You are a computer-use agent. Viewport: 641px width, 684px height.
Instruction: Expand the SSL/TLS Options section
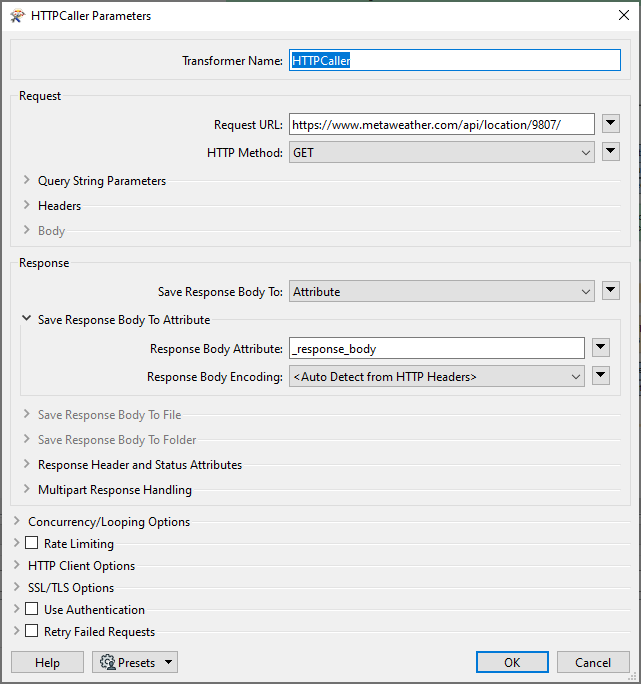point(17,587)
